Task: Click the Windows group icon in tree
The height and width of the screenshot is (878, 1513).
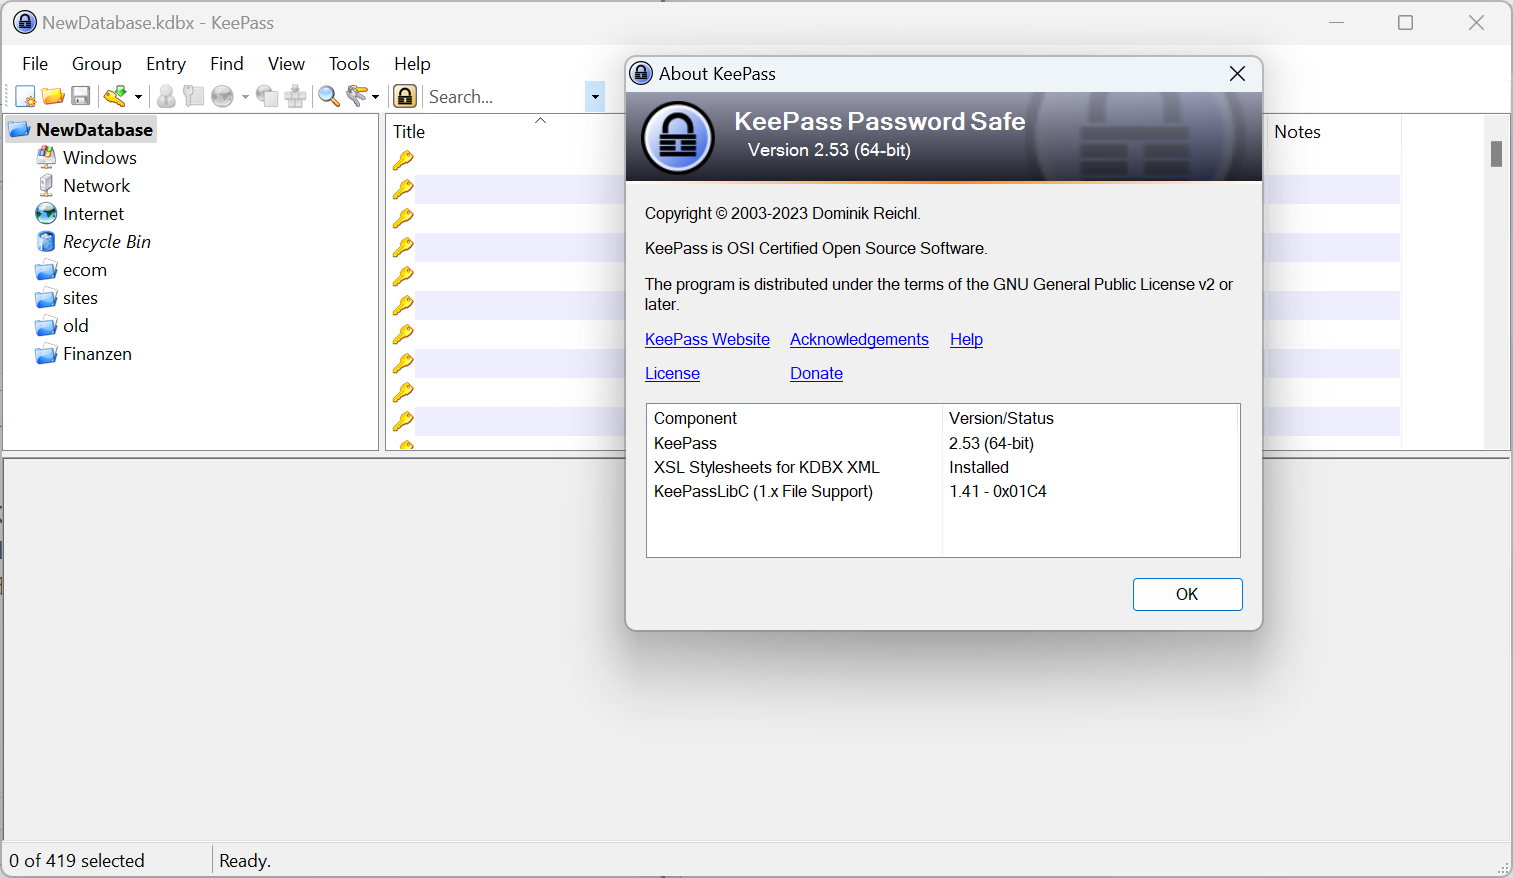Action: [46, 157]
